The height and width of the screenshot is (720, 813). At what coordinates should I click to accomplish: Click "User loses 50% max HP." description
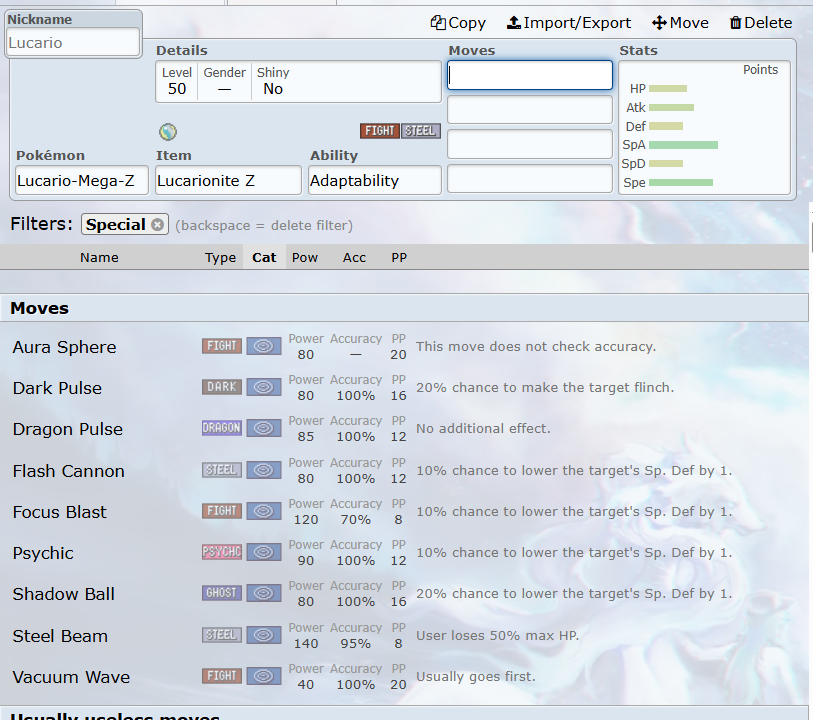[x=498, y=636]
